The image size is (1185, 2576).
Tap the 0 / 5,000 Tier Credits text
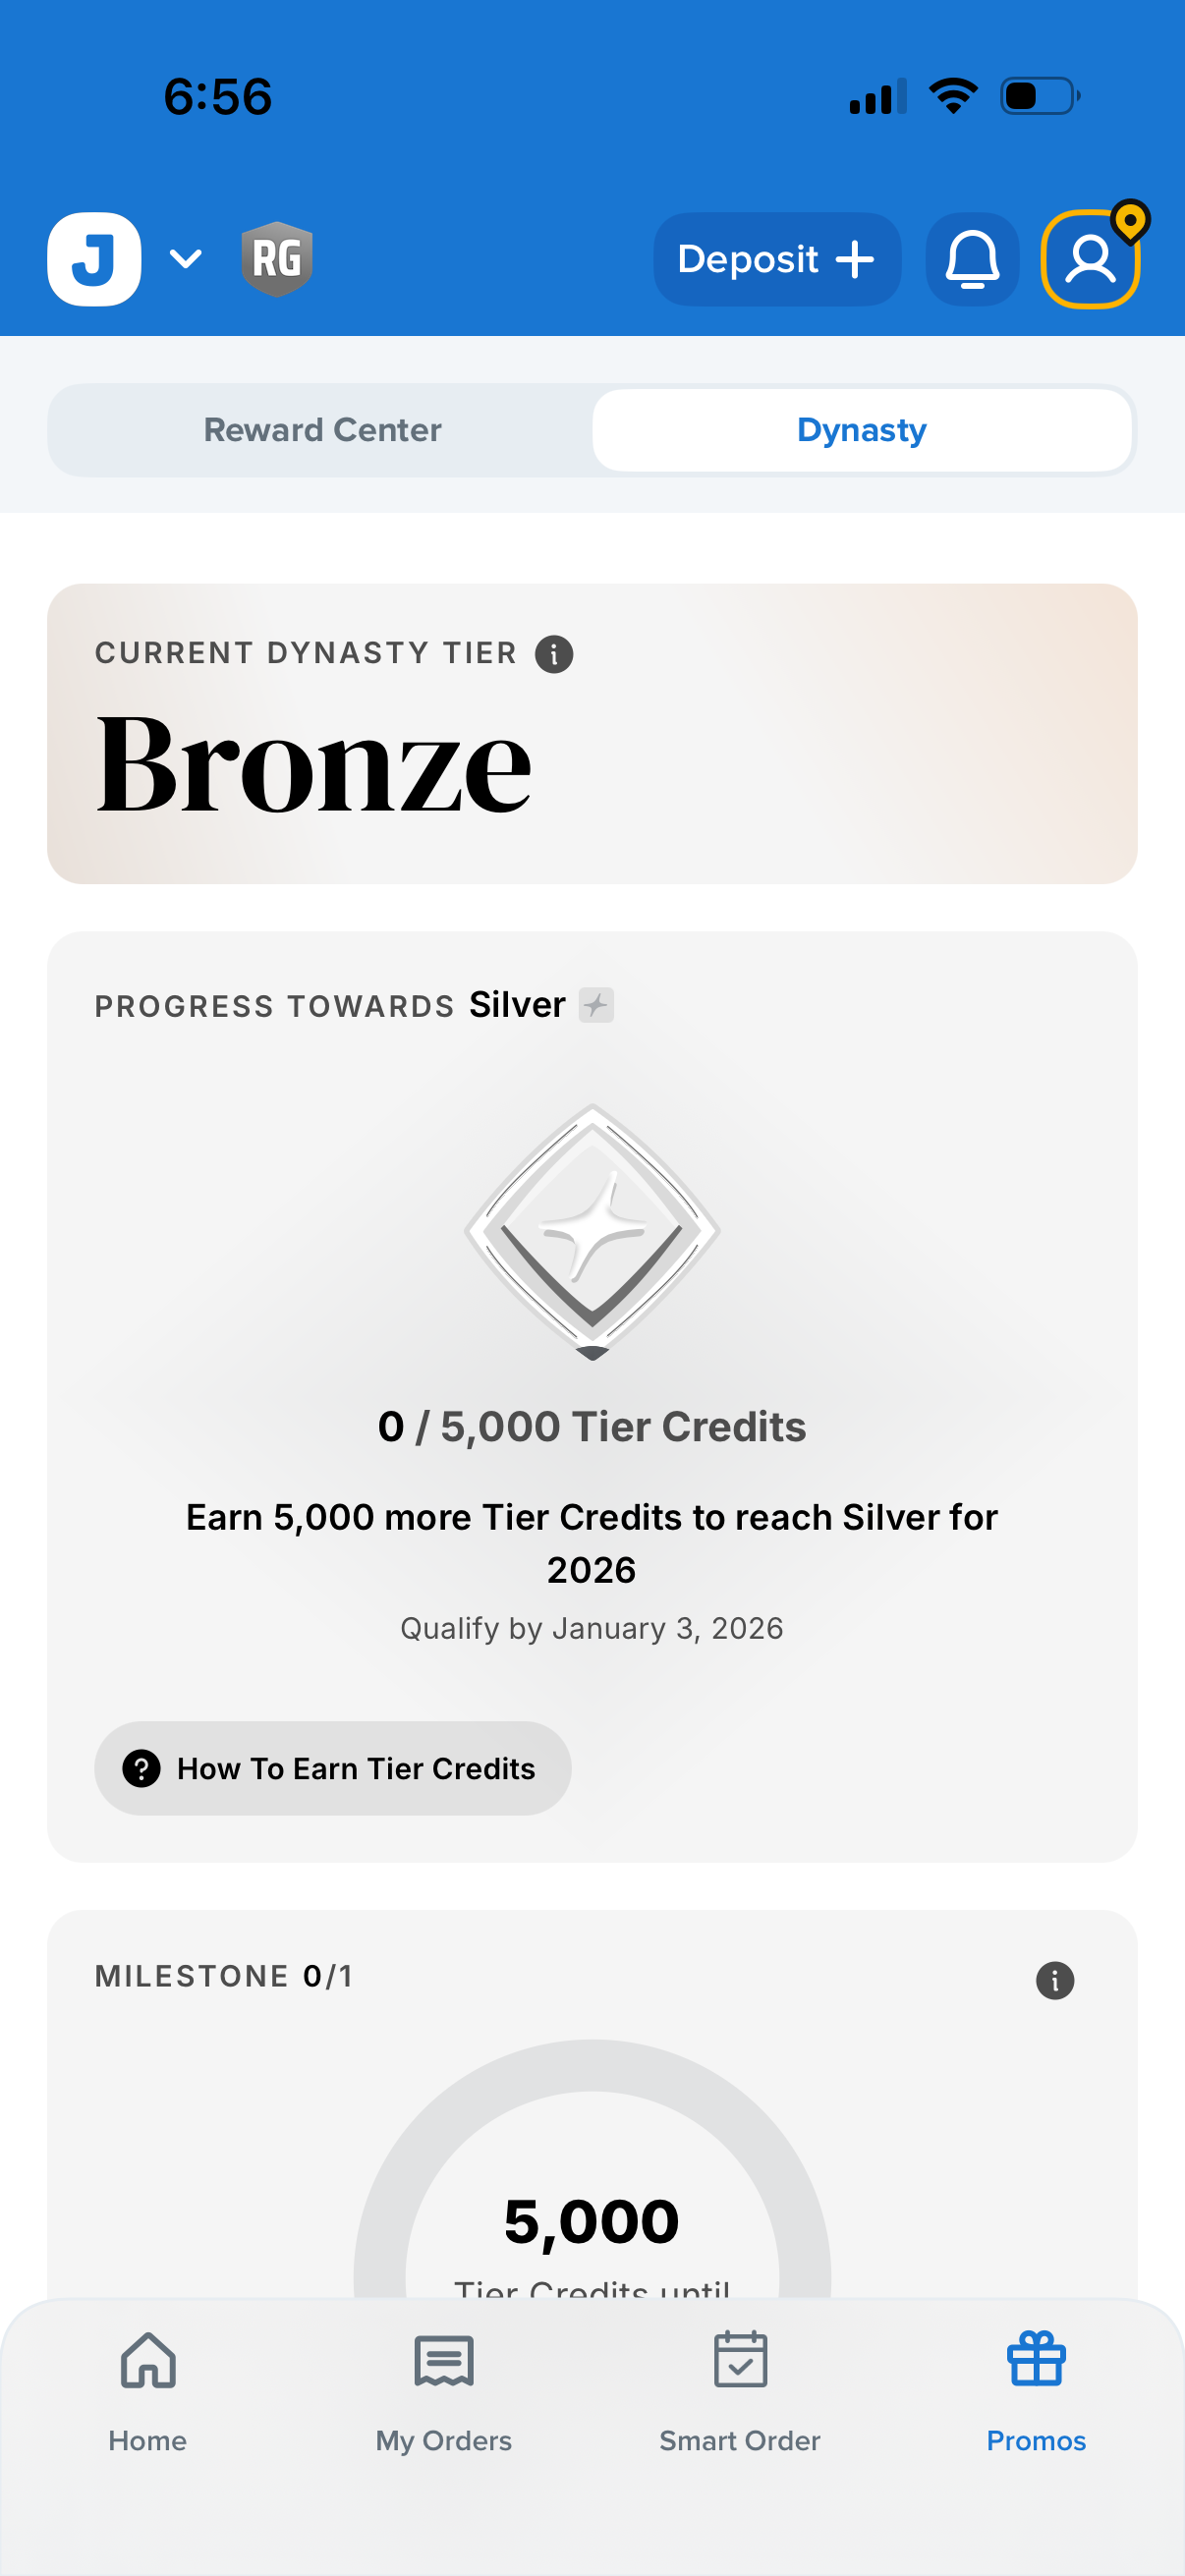click(592, 1427)
